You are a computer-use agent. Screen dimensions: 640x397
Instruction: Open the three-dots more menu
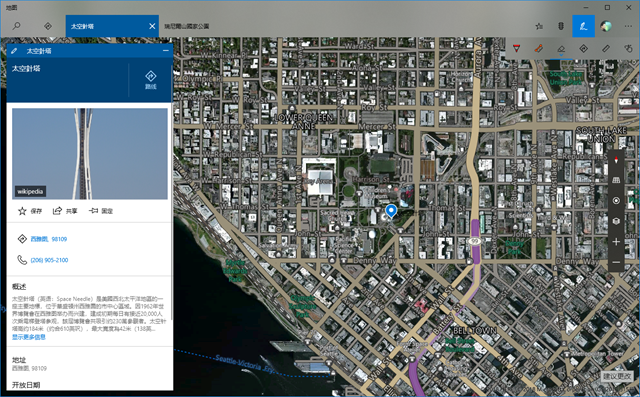coord(628,26)
